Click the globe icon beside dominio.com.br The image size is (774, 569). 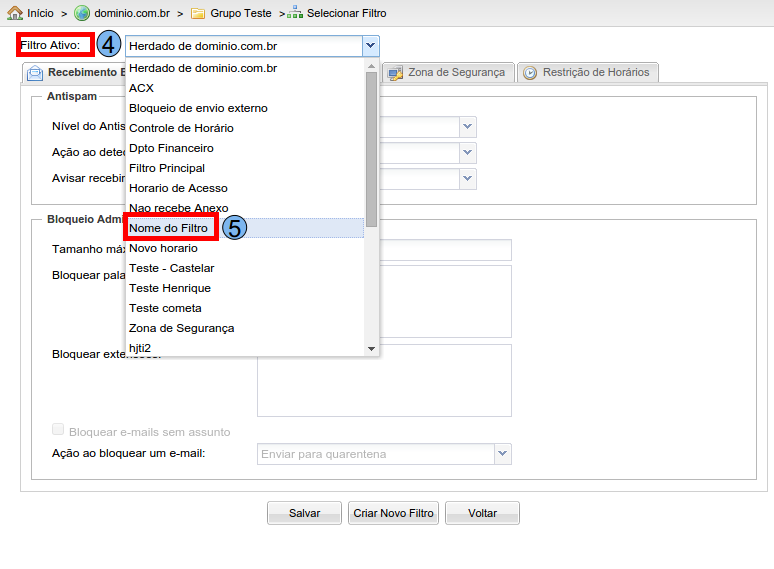(x=82, y=13)
